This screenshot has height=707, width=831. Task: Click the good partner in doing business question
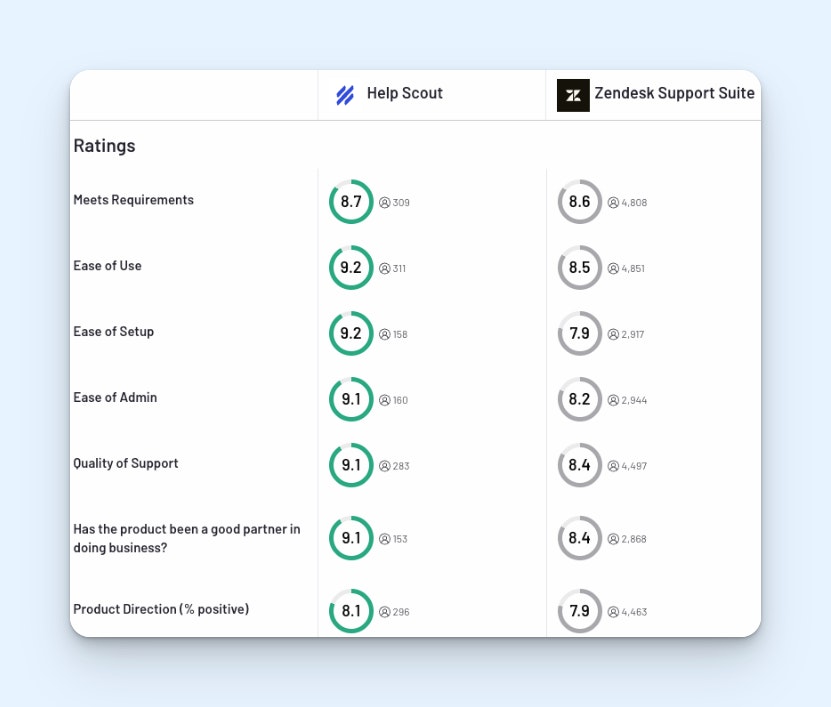[187, 538]
